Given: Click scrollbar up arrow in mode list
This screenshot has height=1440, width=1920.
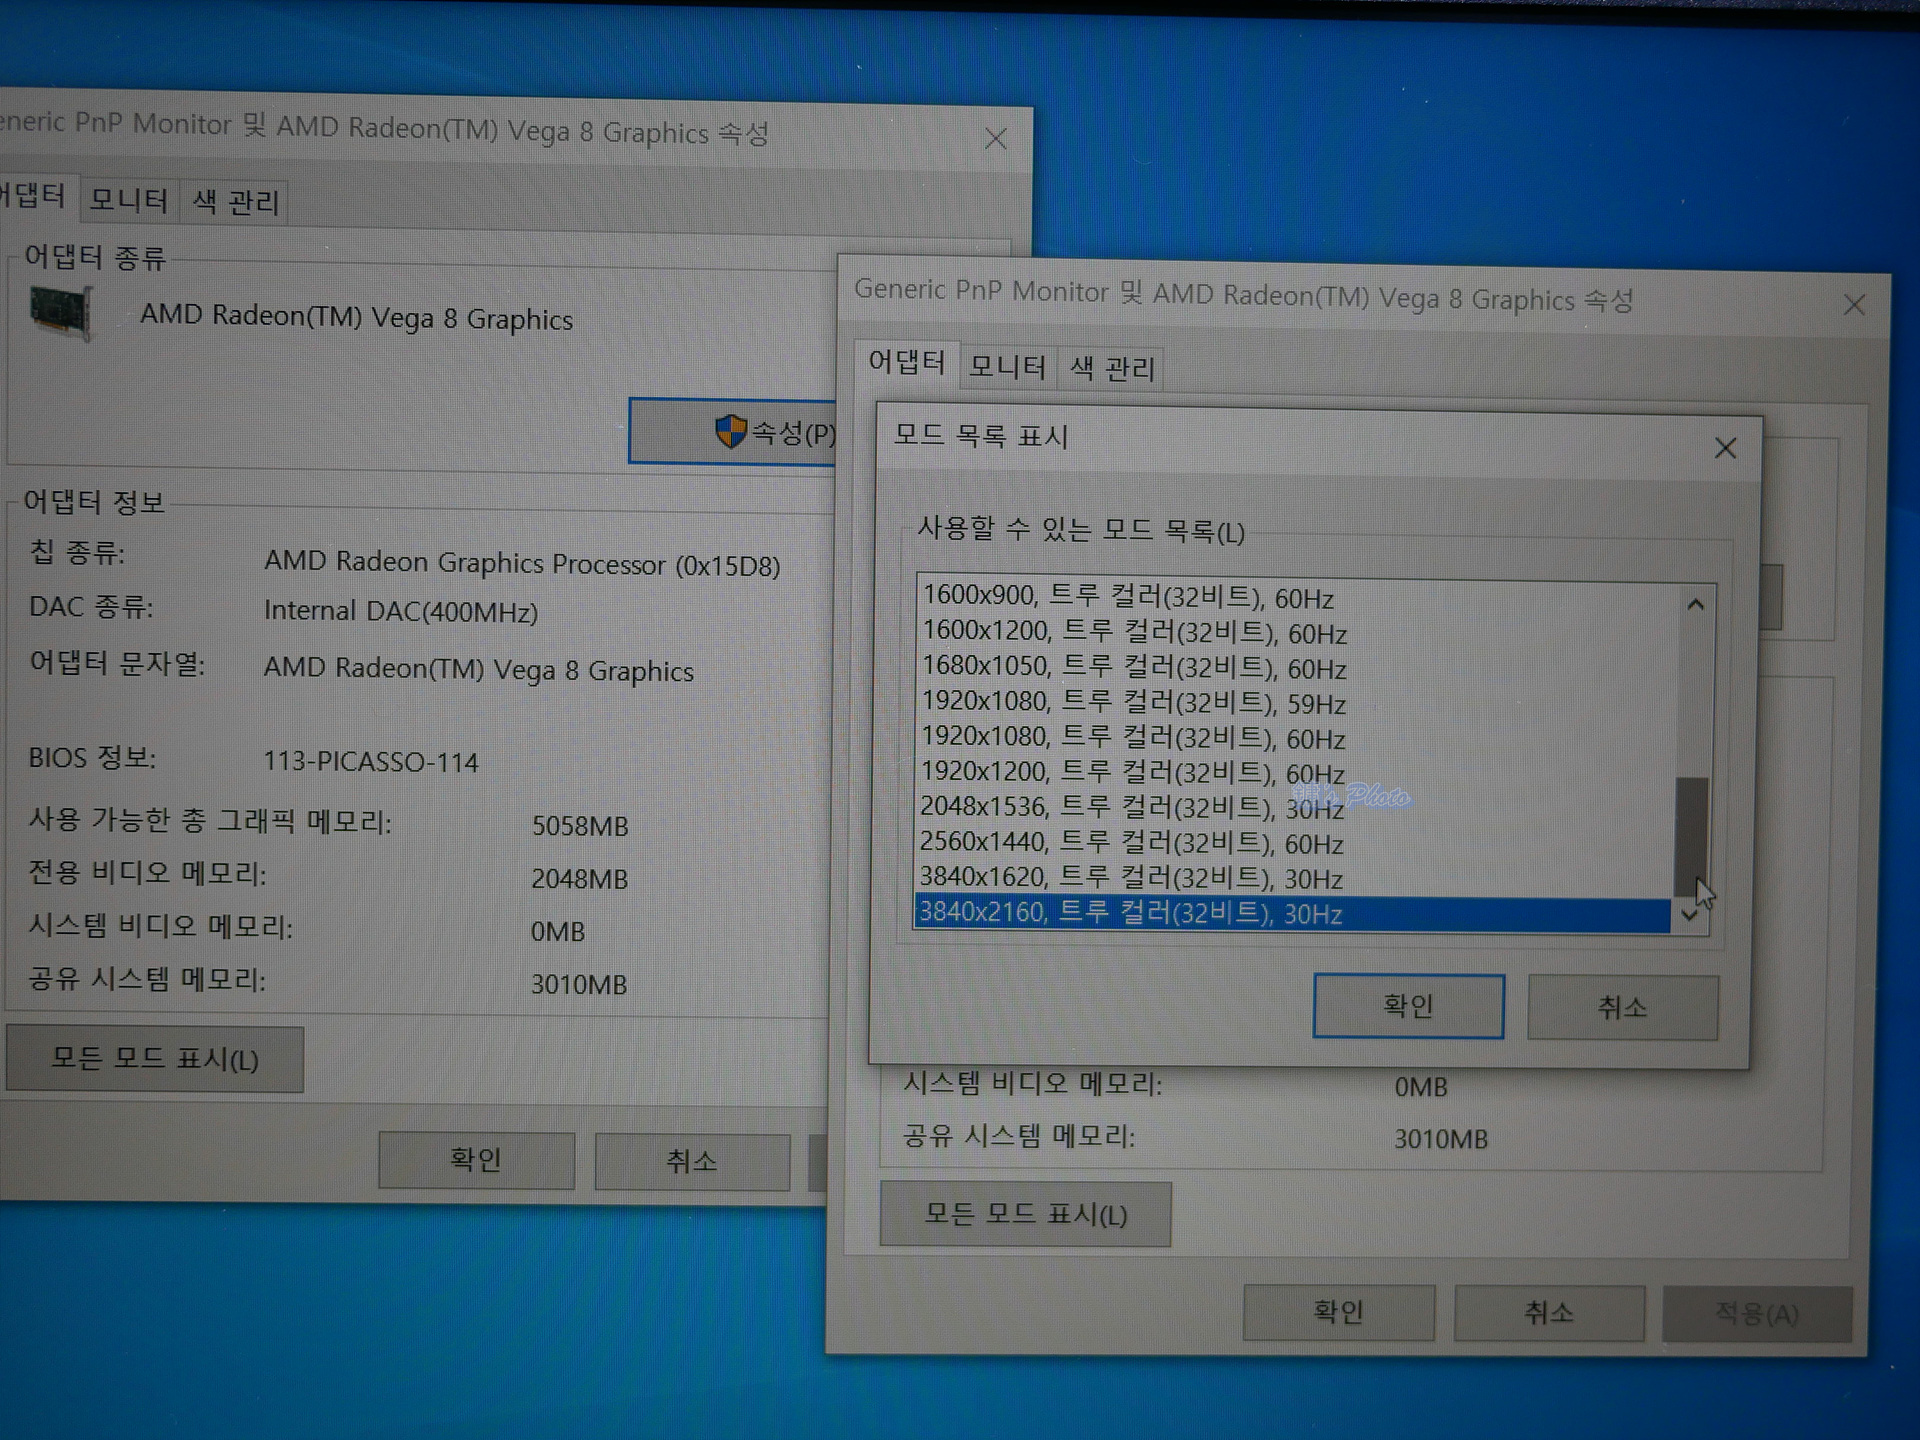Looking at the screenshot, I should pos(1694,605).
